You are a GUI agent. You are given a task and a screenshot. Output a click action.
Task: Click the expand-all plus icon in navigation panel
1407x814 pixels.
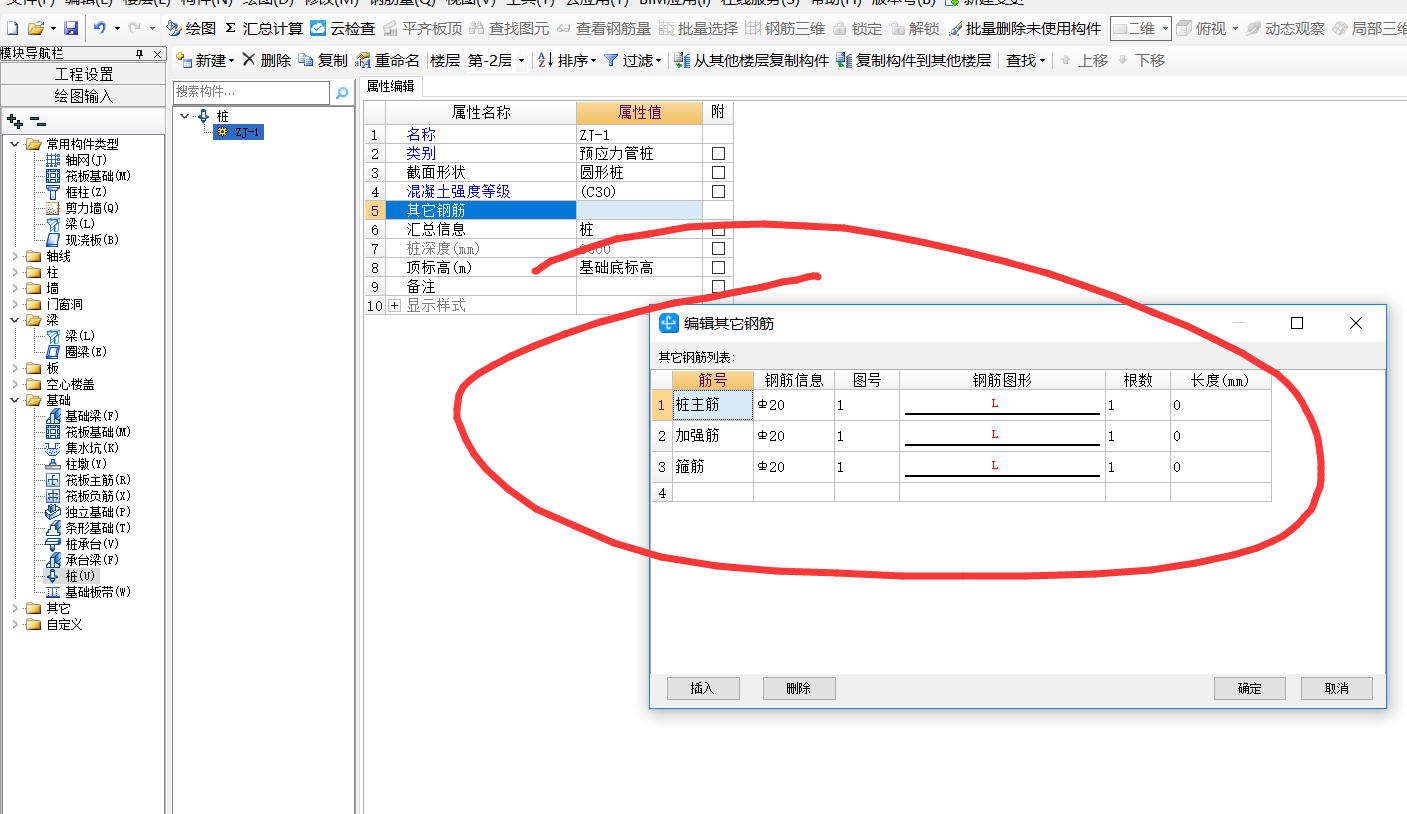pos(14,121)
